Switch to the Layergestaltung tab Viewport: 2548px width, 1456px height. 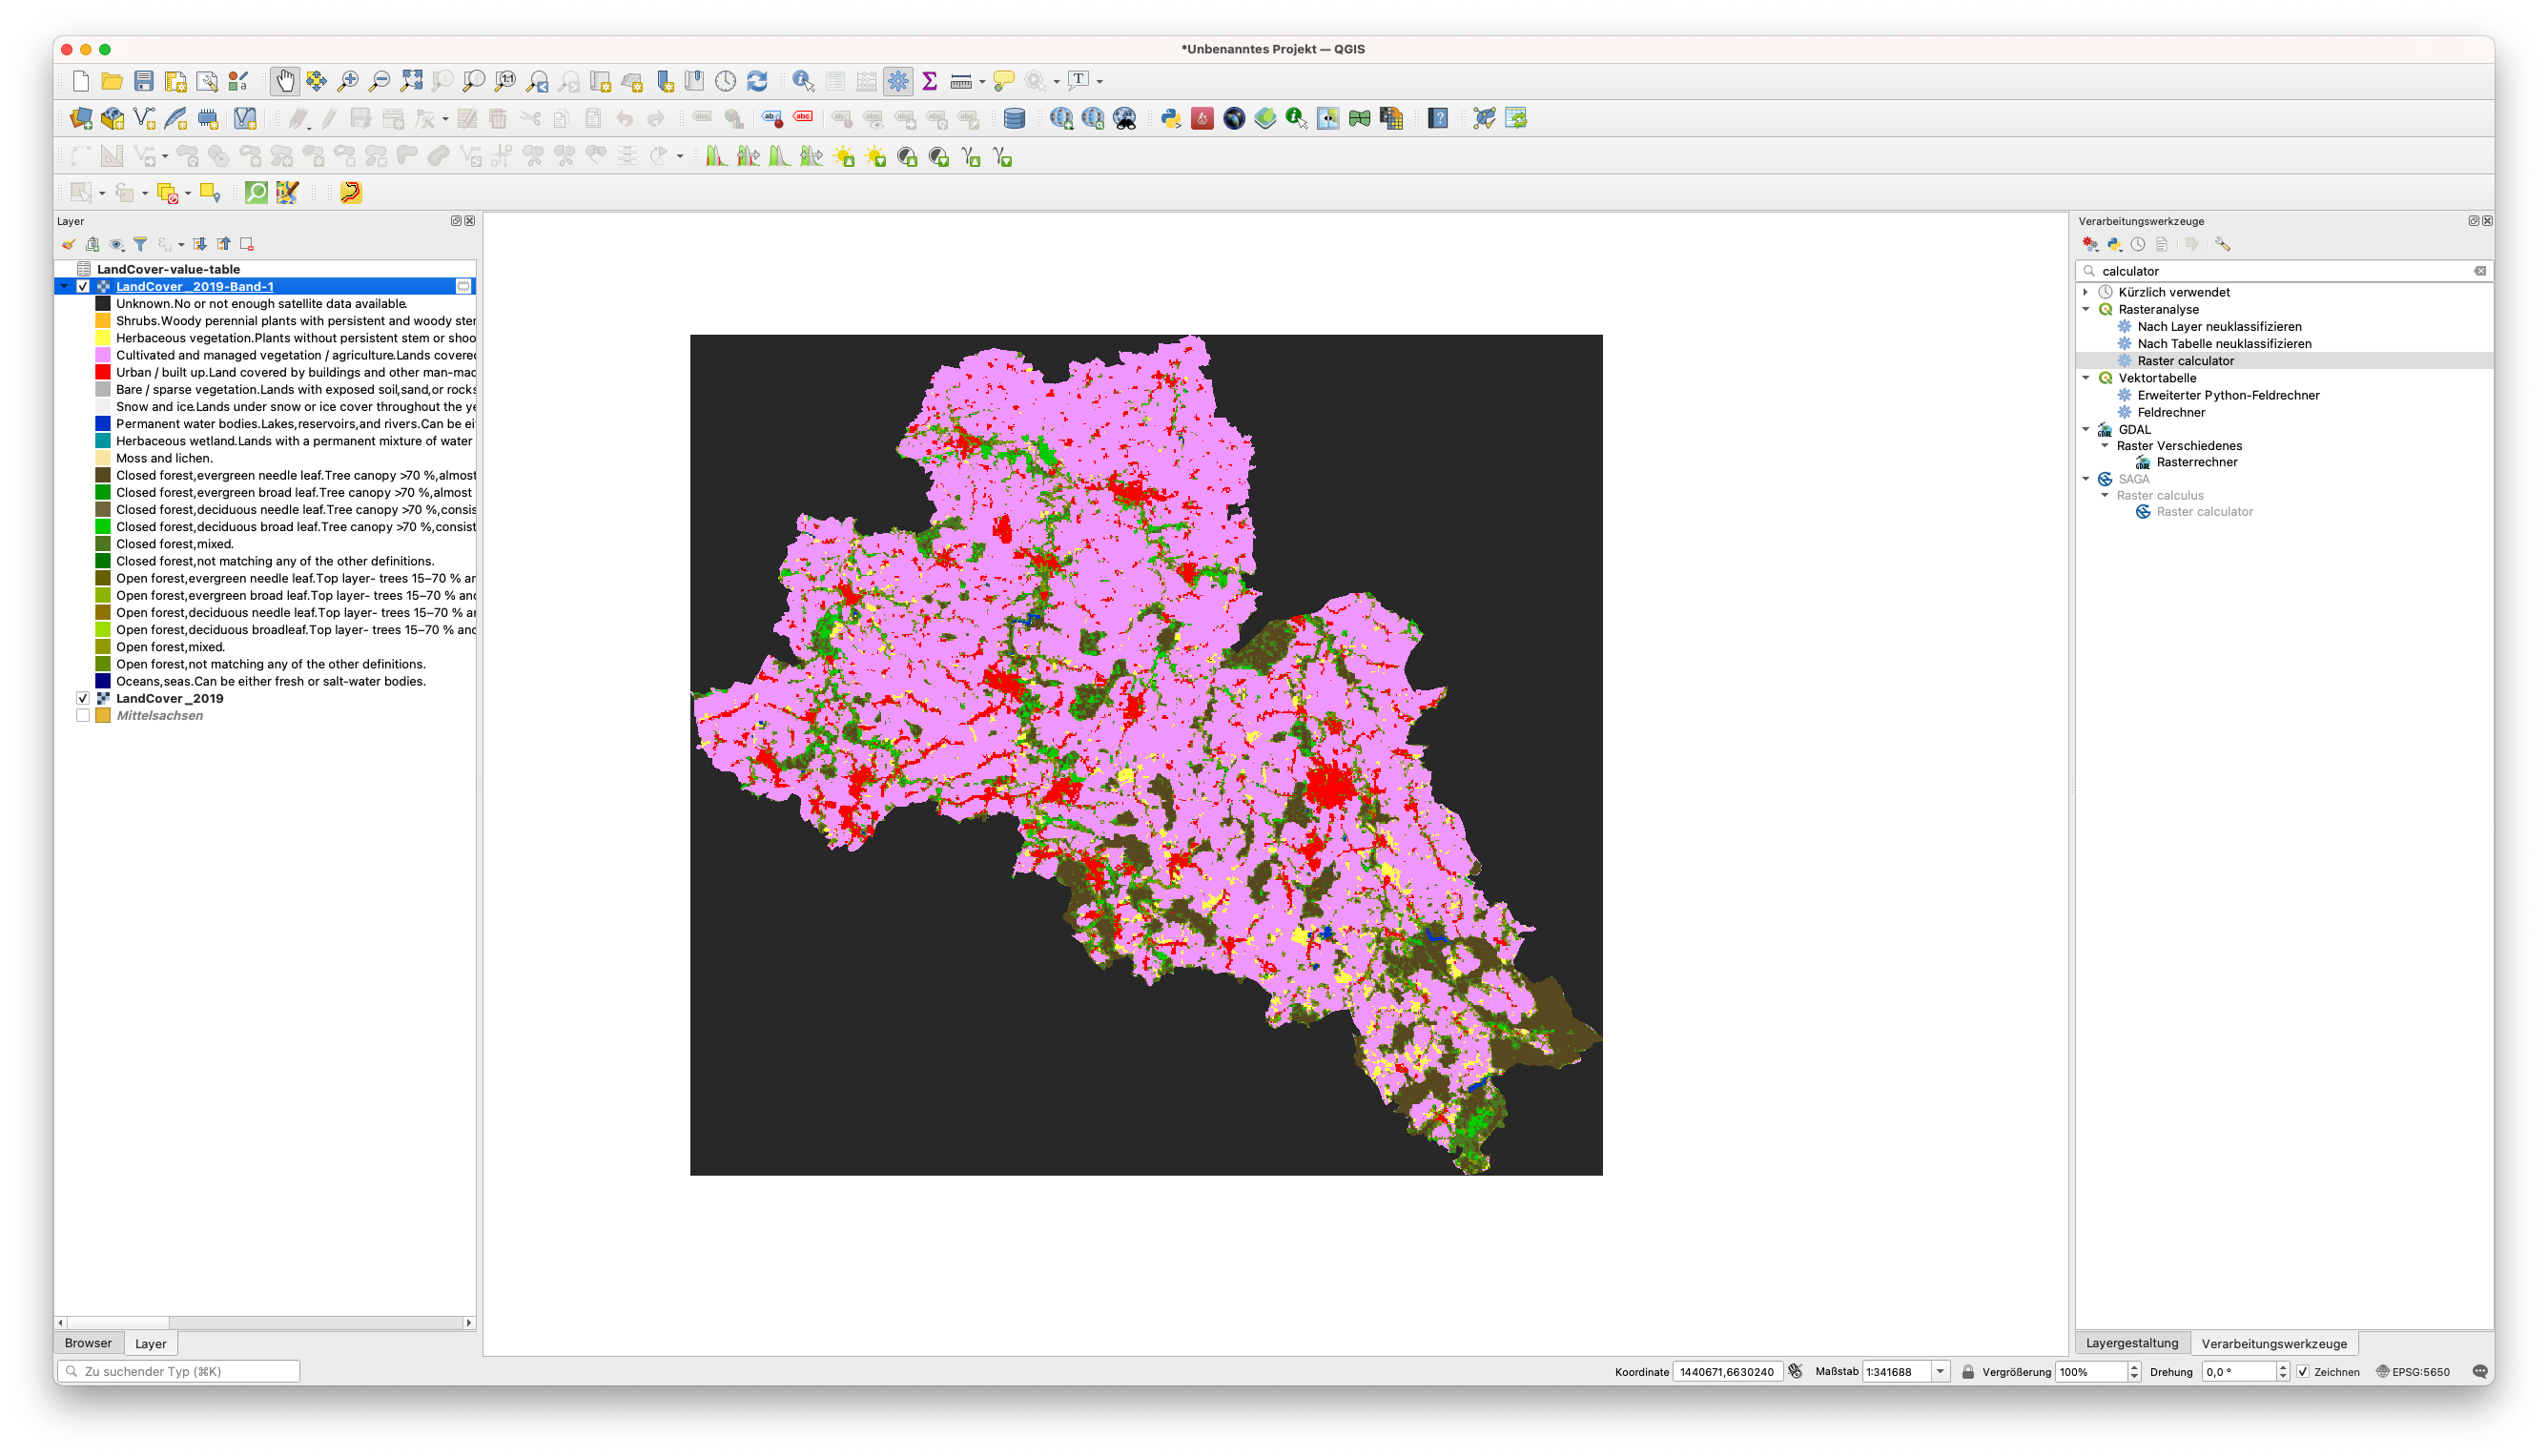click(2132, 1343)
